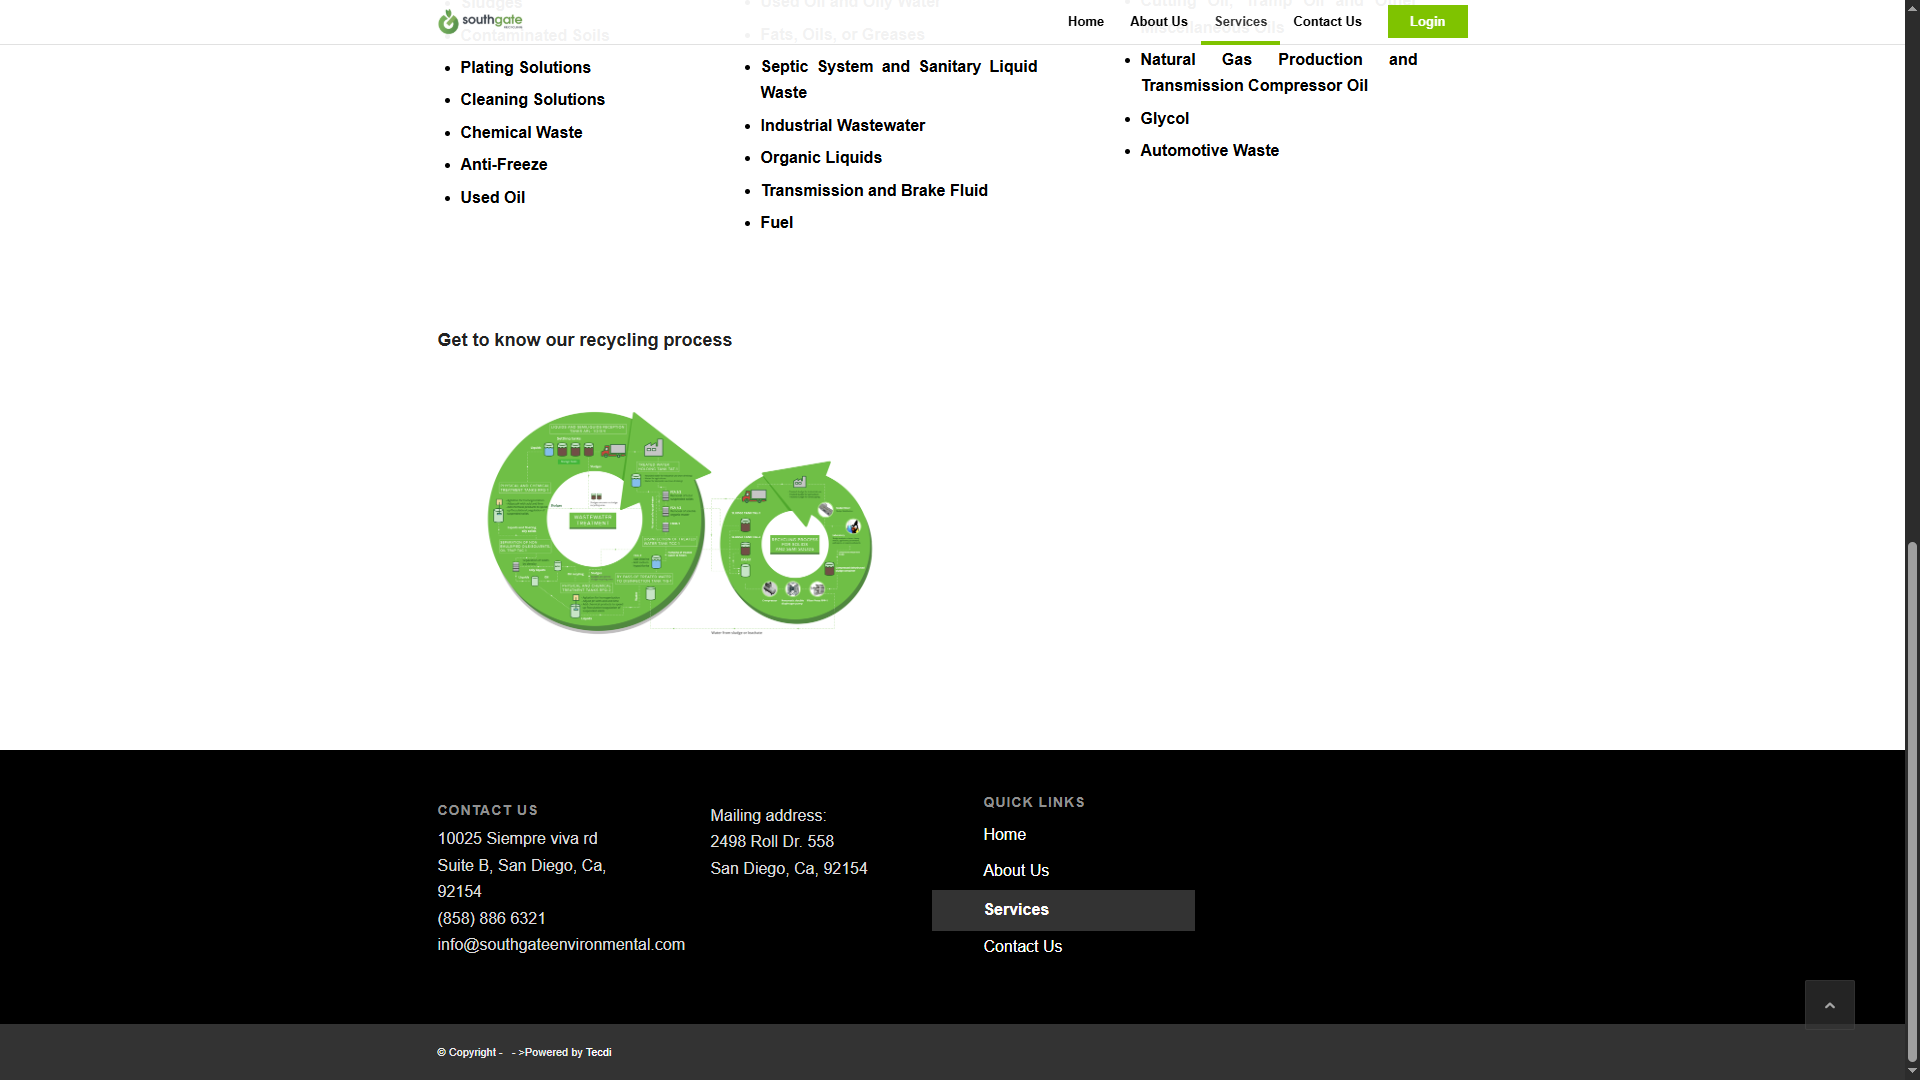Click the recycling process diagram image
This screenshot has width=1920, height=1080.
coord(680,522)
